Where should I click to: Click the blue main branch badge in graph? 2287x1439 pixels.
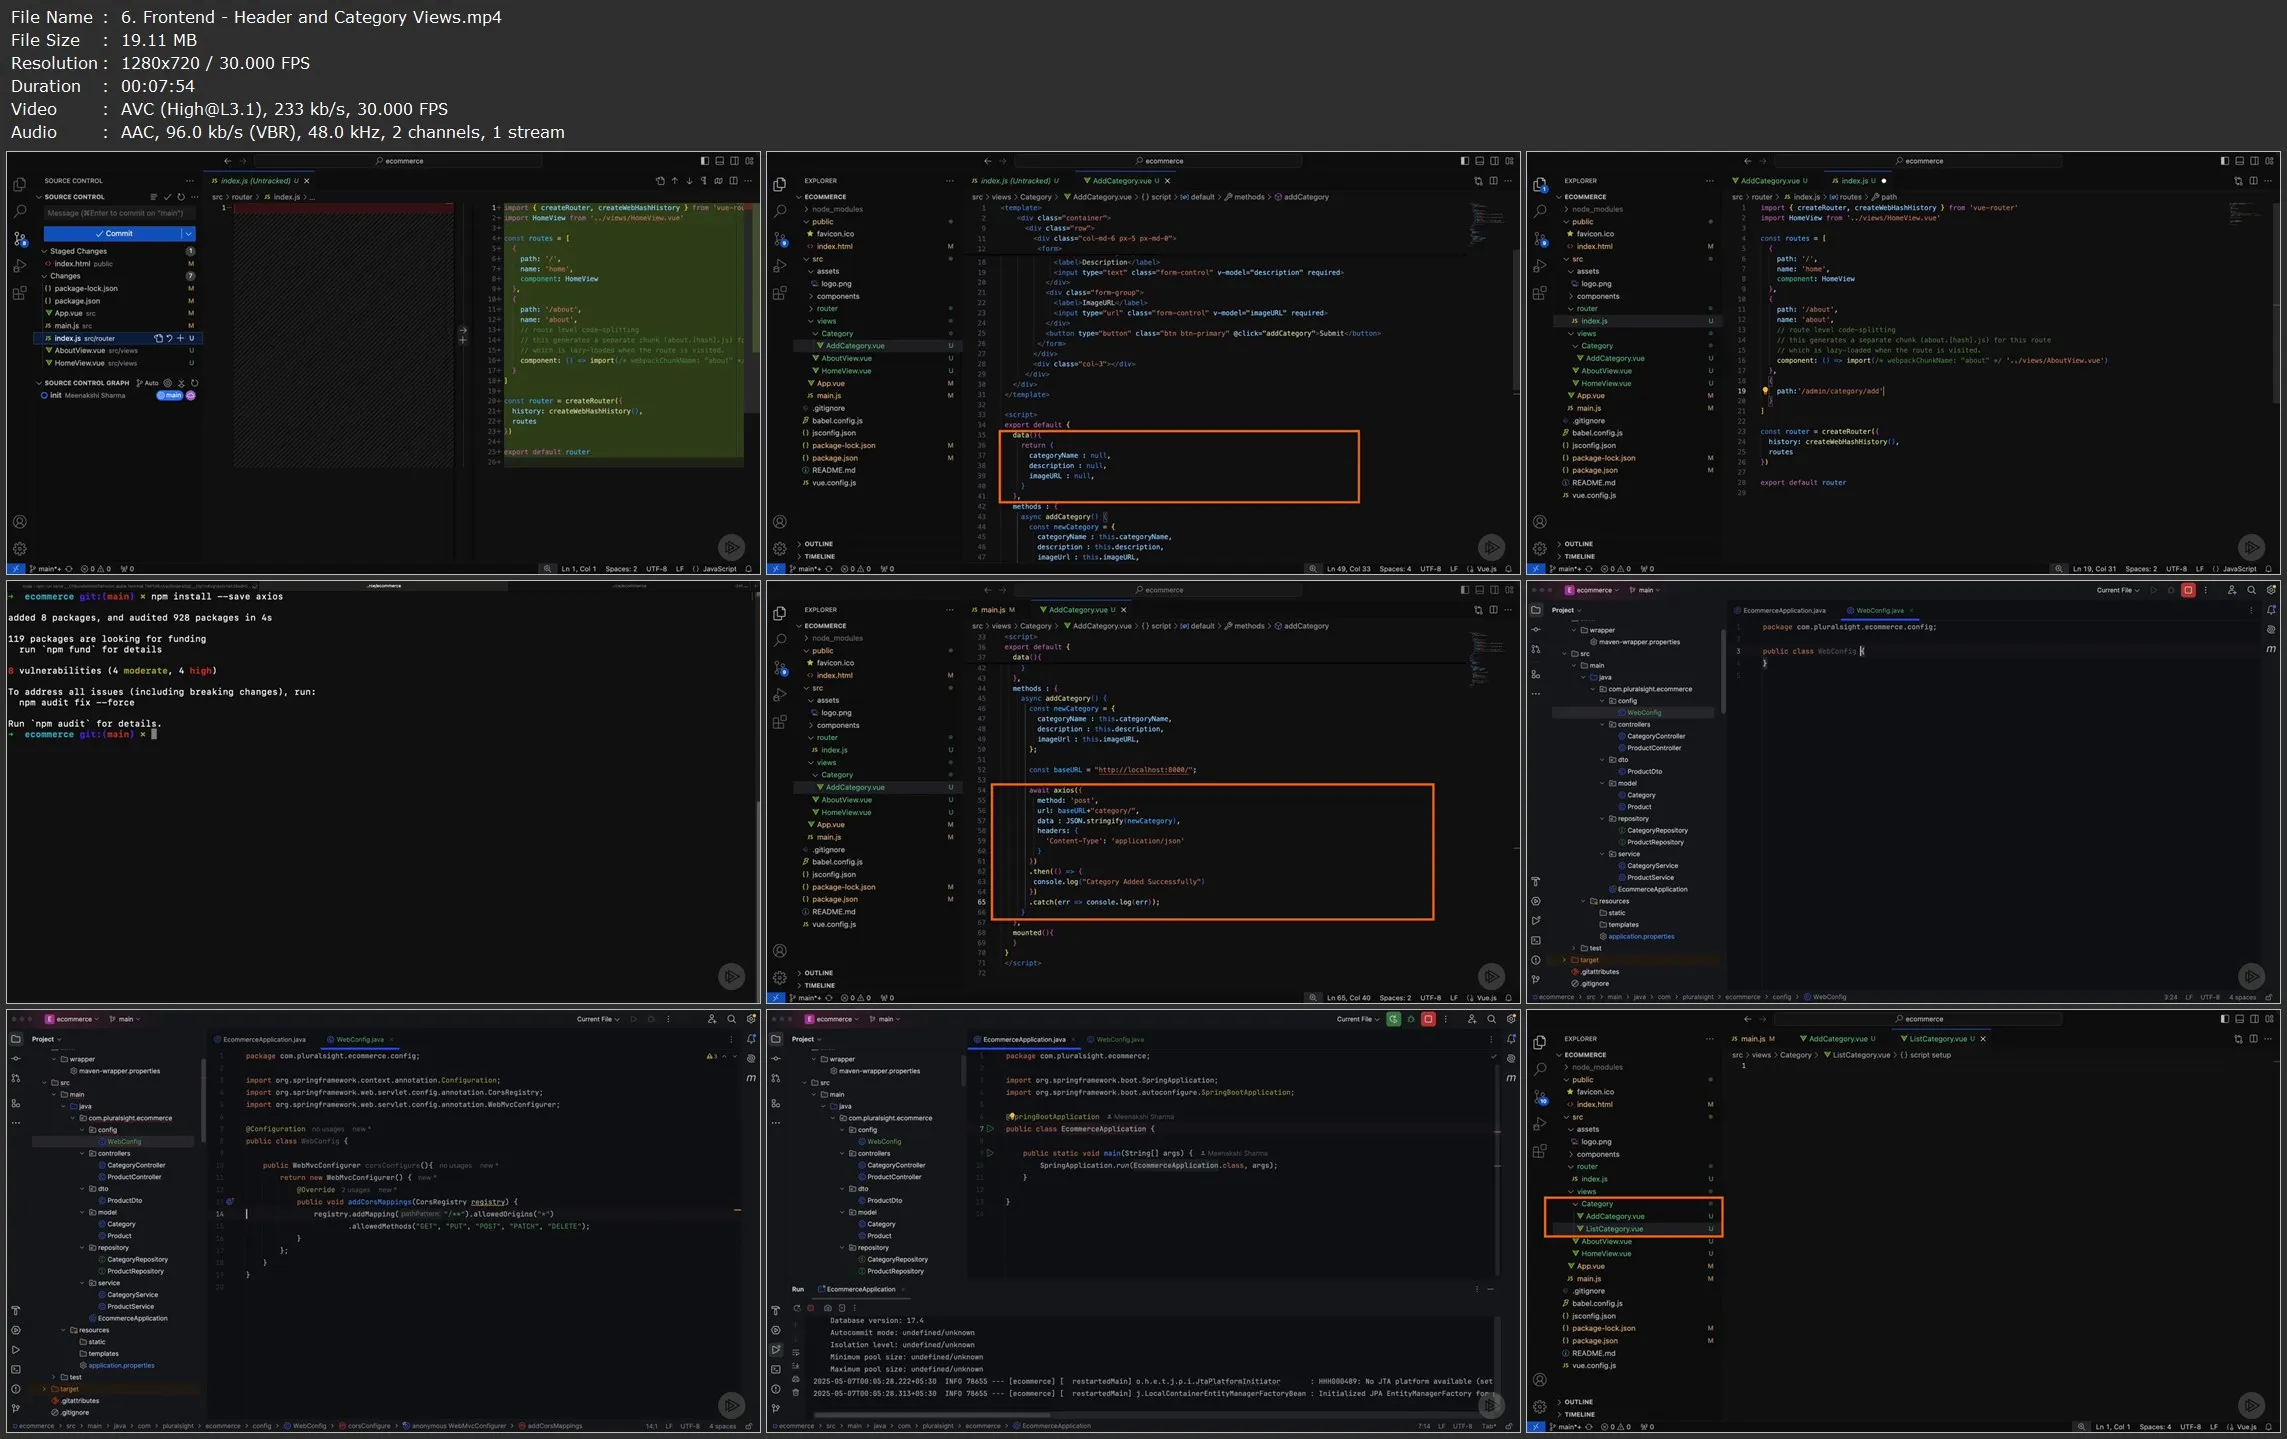[170, 395]
